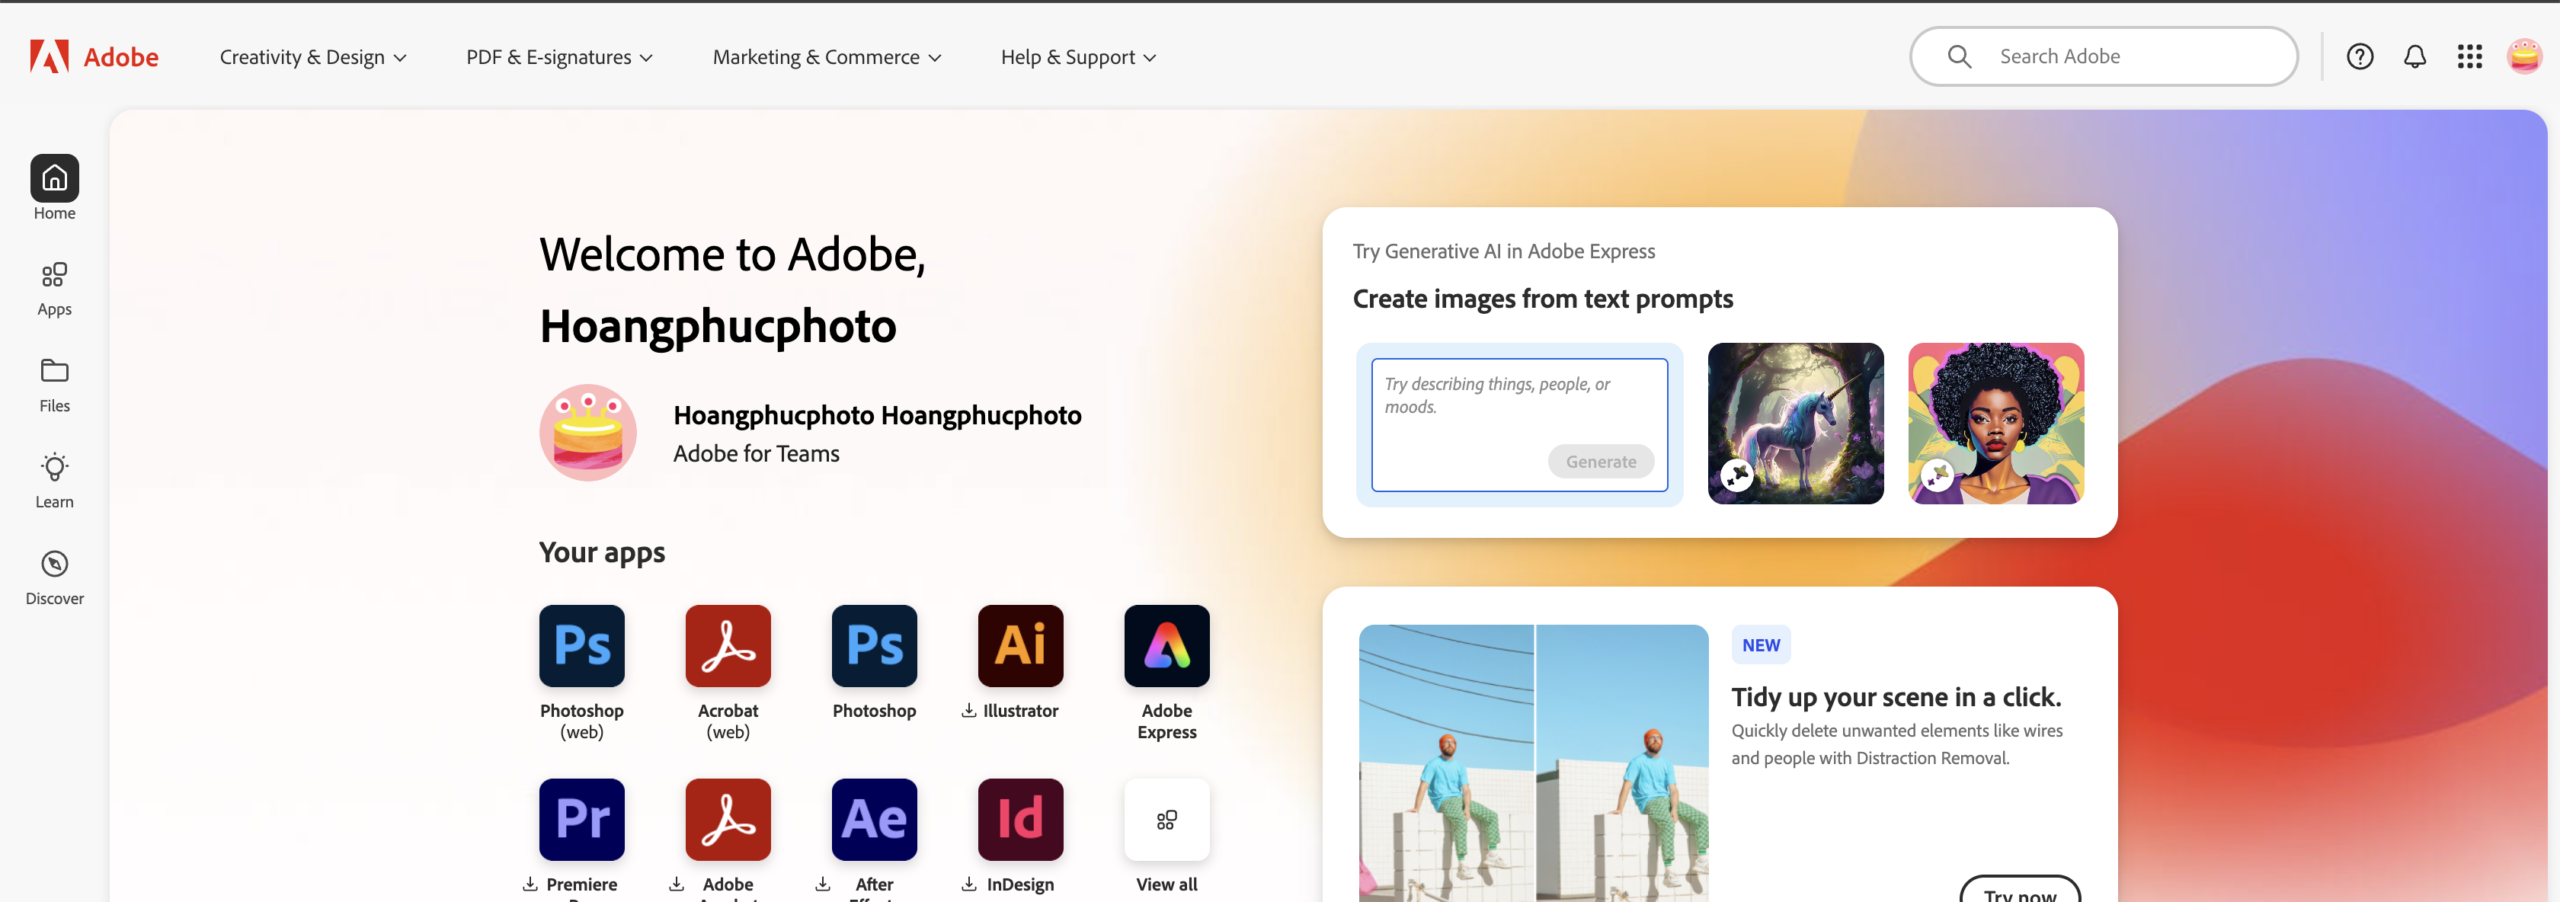This screenshot has height=902, width=2560.
Task: Click the InDesign app icon
Action: [x=1020, y=820]
